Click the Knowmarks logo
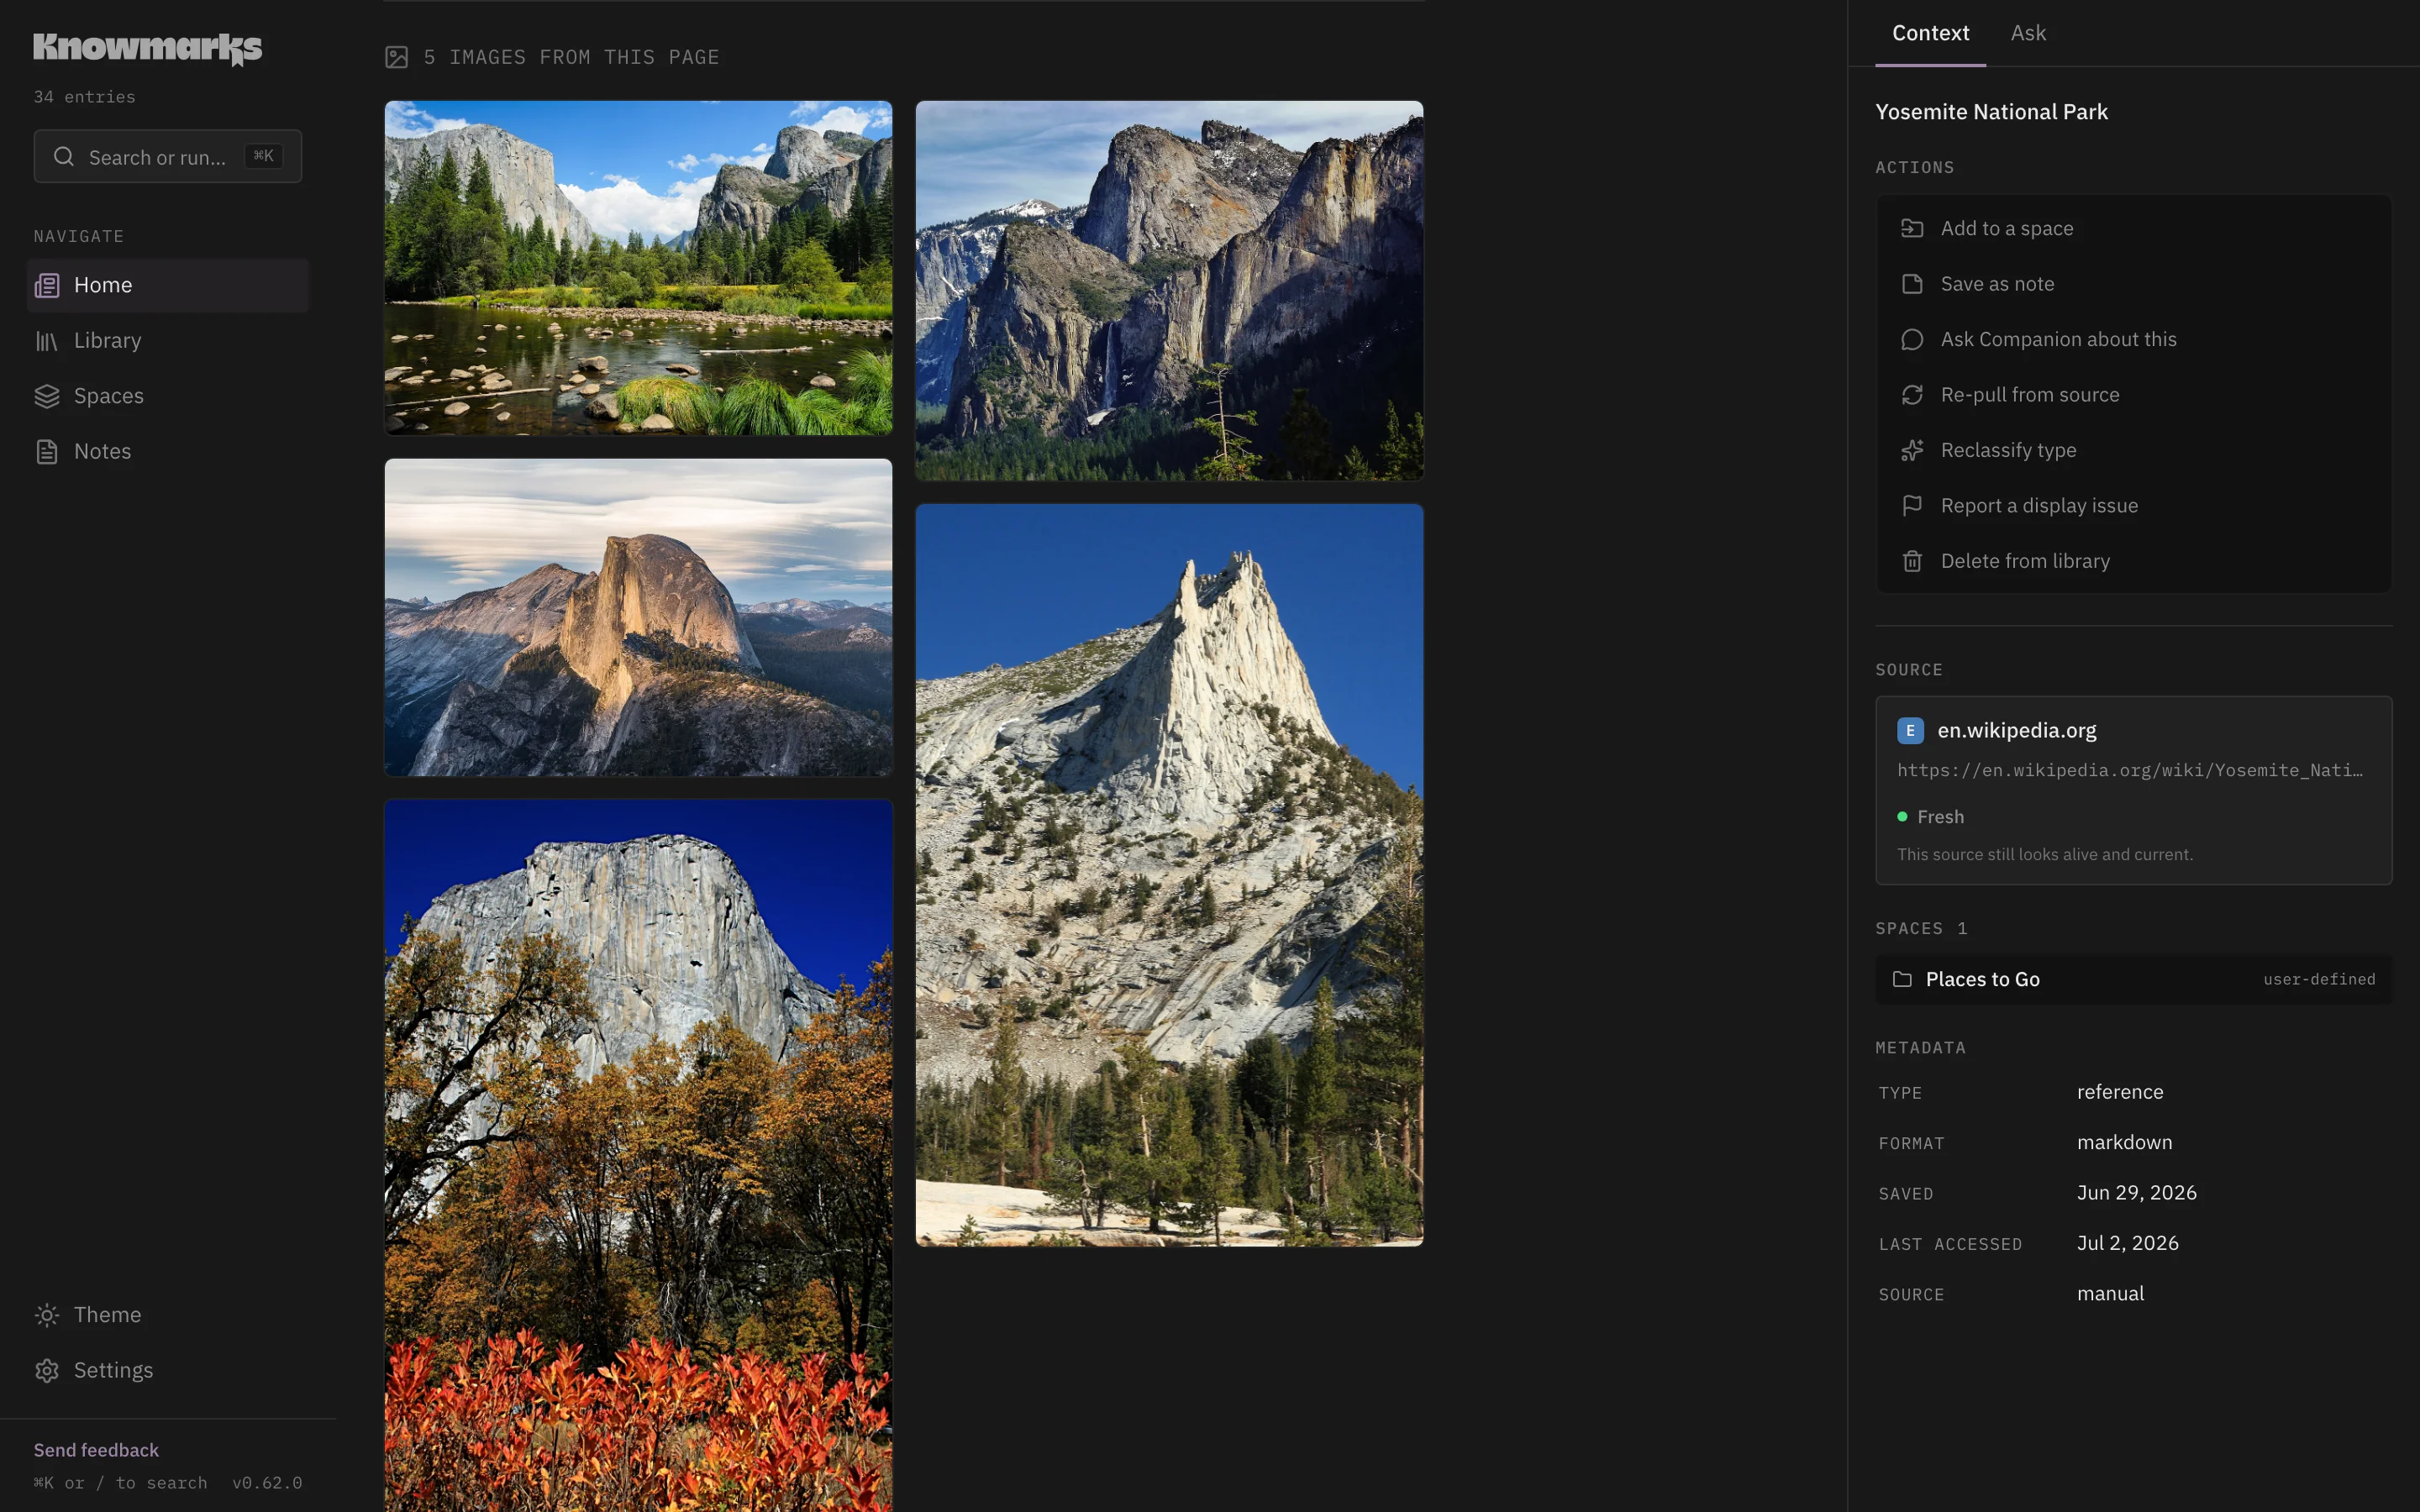The image size is (2420, 1512). click(x=148, y=48)
